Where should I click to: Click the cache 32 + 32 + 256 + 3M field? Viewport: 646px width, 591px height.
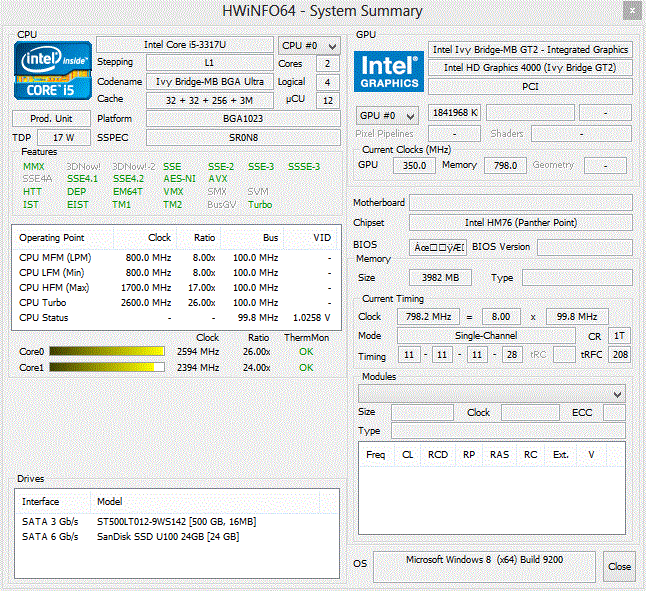tap(210, 100)
